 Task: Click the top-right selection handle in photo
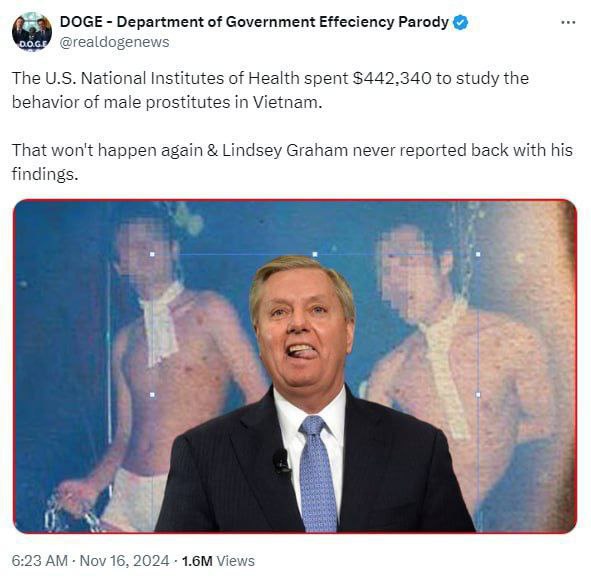pos(478,254)
